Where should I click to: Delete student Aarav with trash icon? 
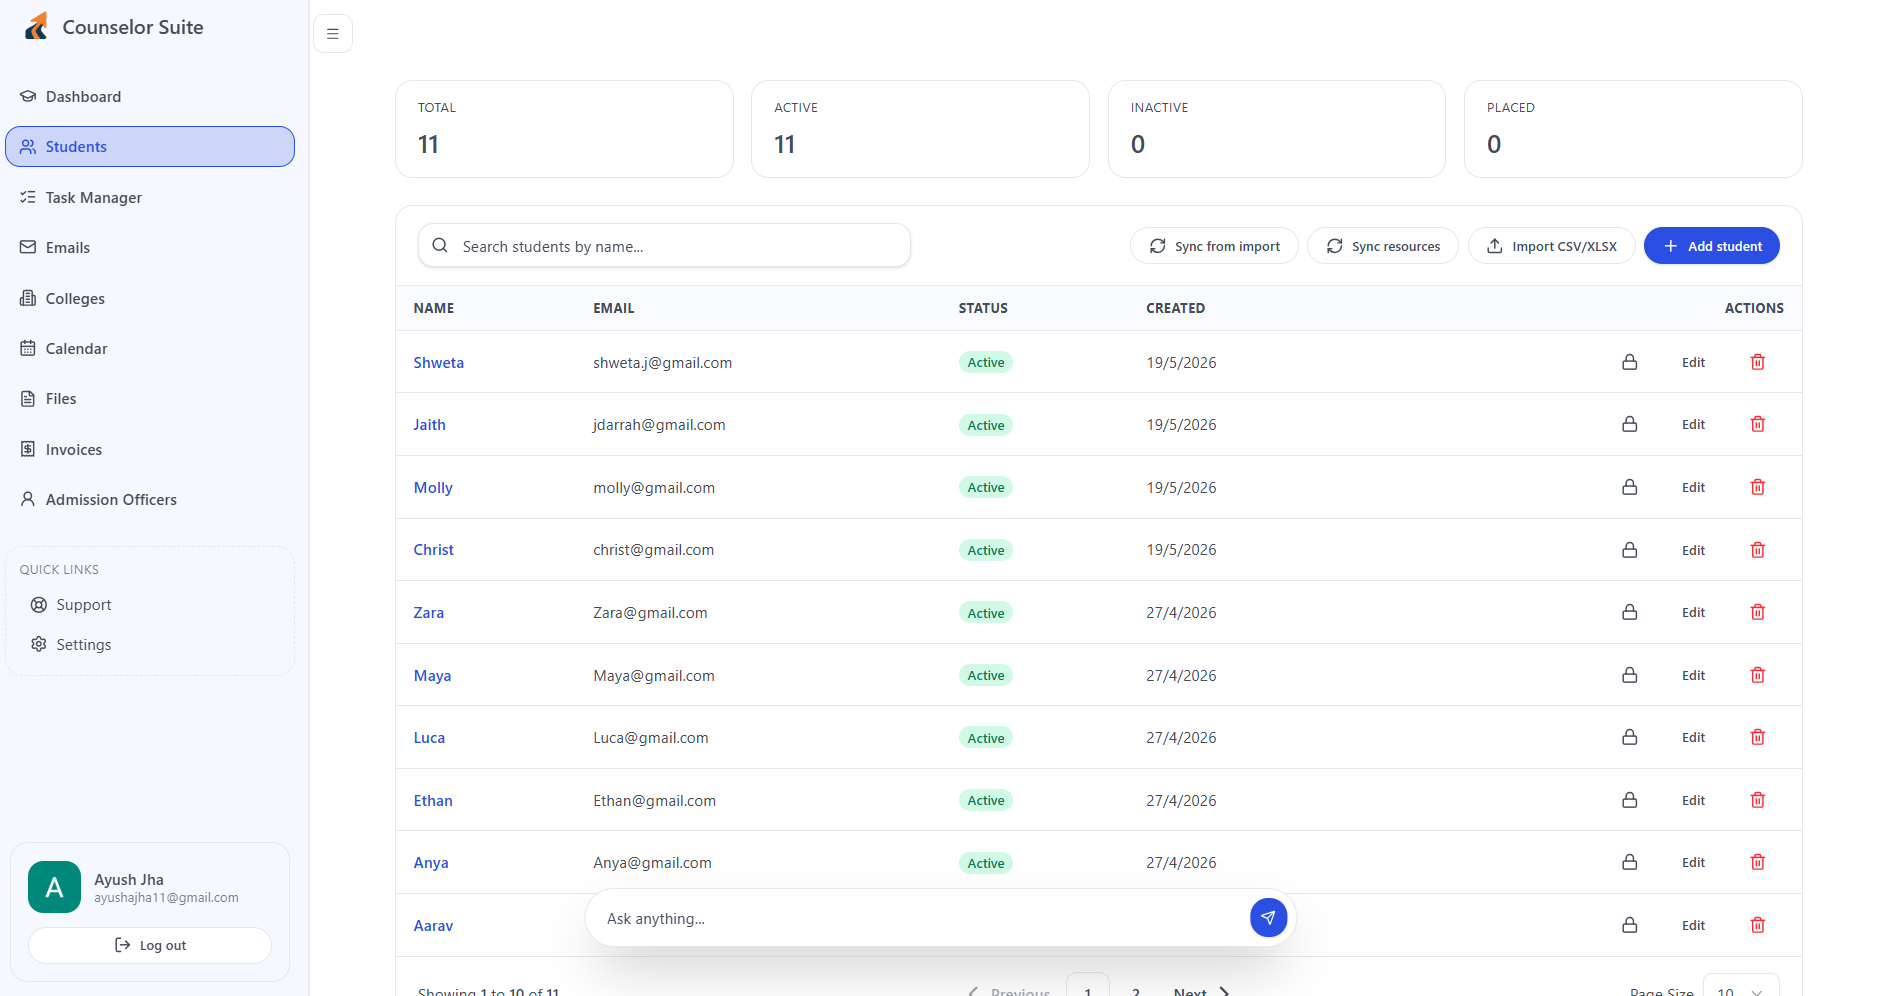1757,925
